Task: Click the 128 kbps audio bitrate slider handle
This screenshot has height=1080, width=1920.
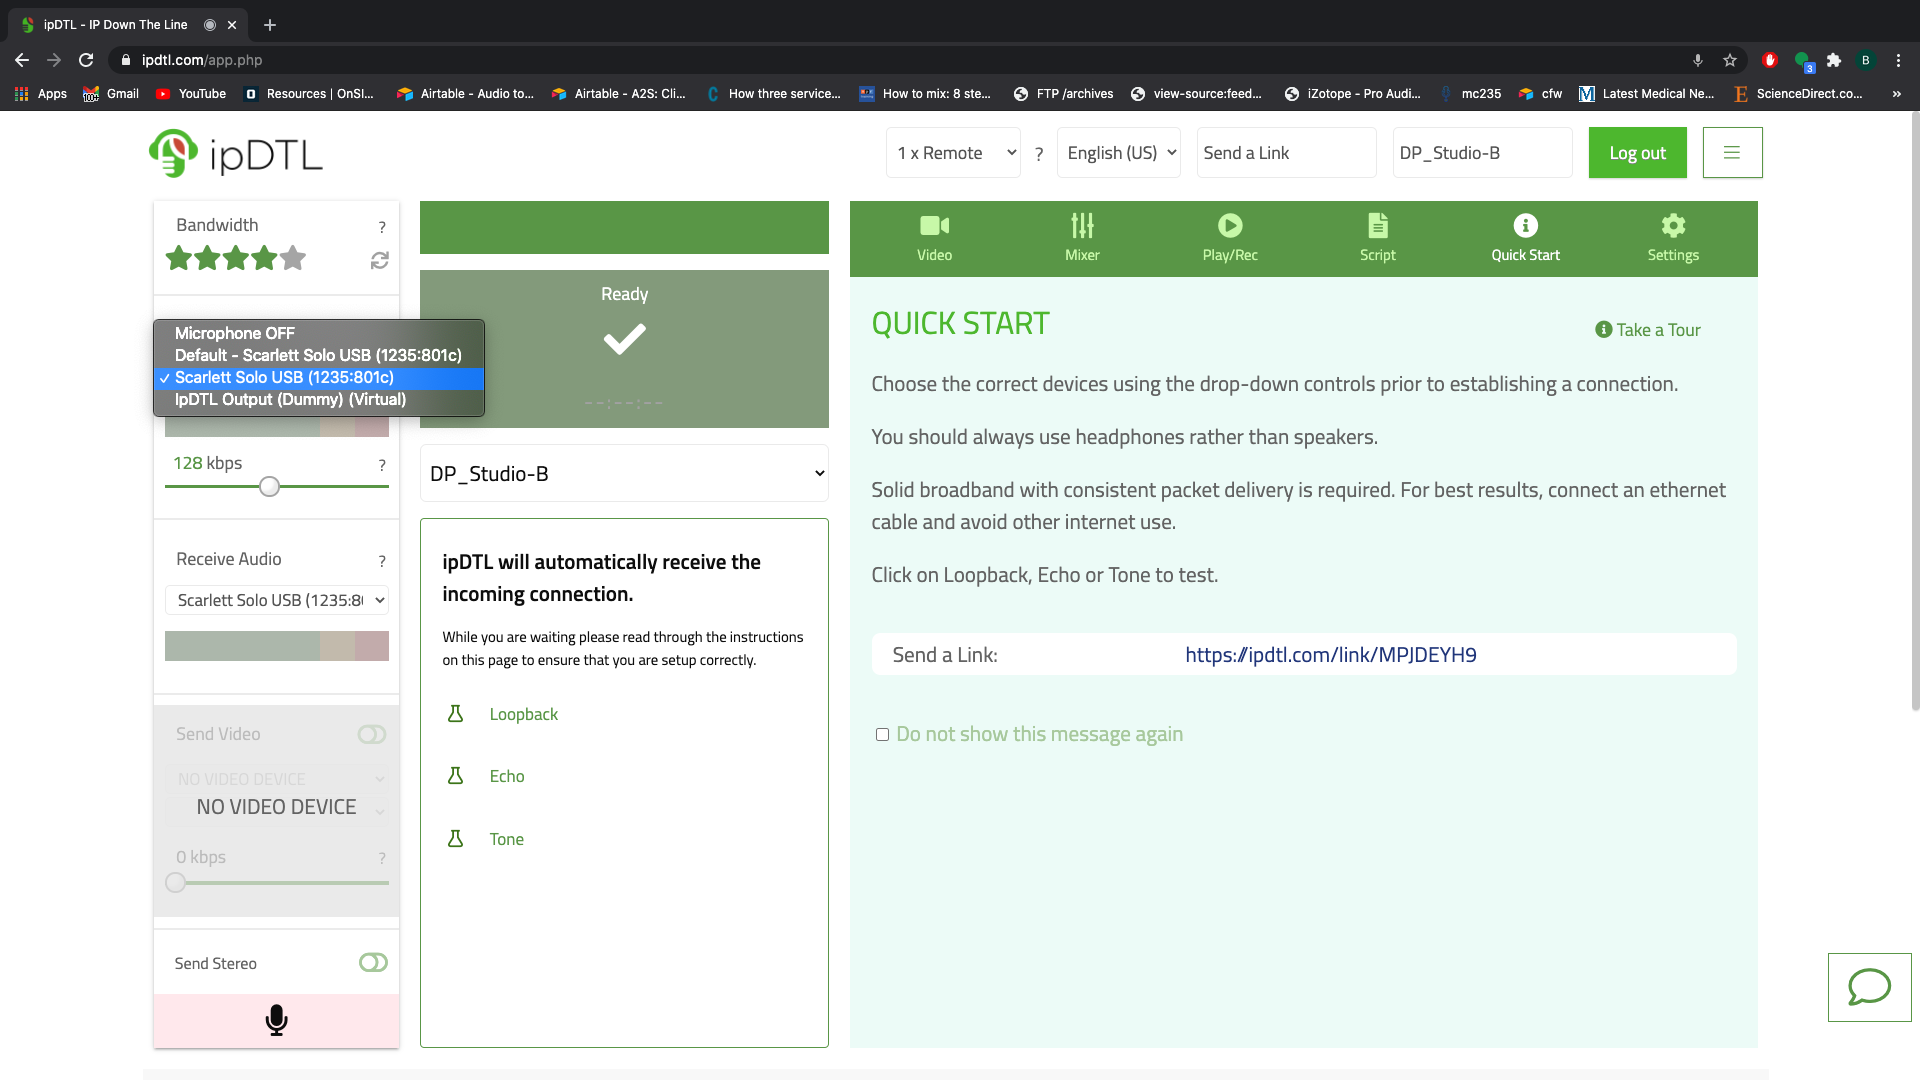Action: (269, 487)
